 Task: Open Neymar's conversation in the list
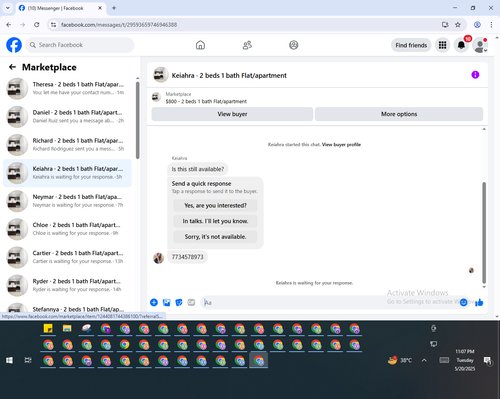pos(67,201)
